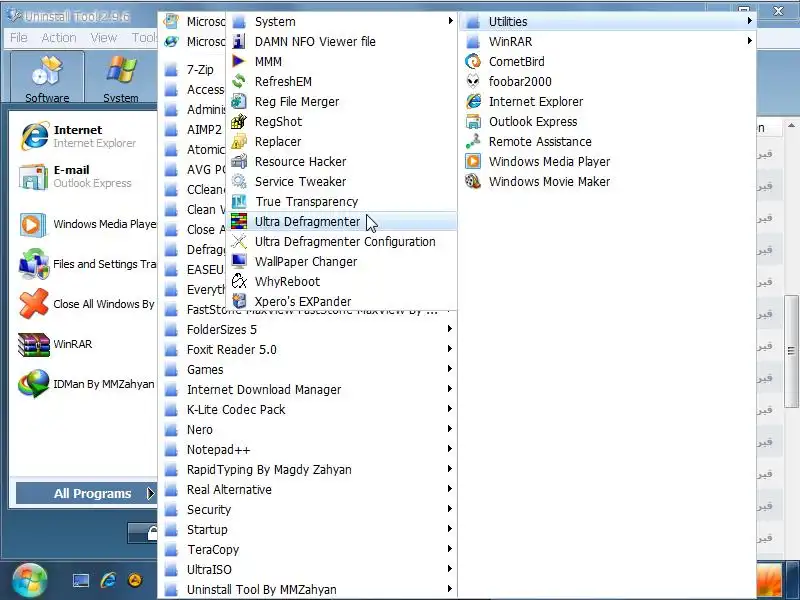Click the Software toolbar button in Uninstall Tool
This screenshot has height=600, width=800.
[x=47, y=78]
